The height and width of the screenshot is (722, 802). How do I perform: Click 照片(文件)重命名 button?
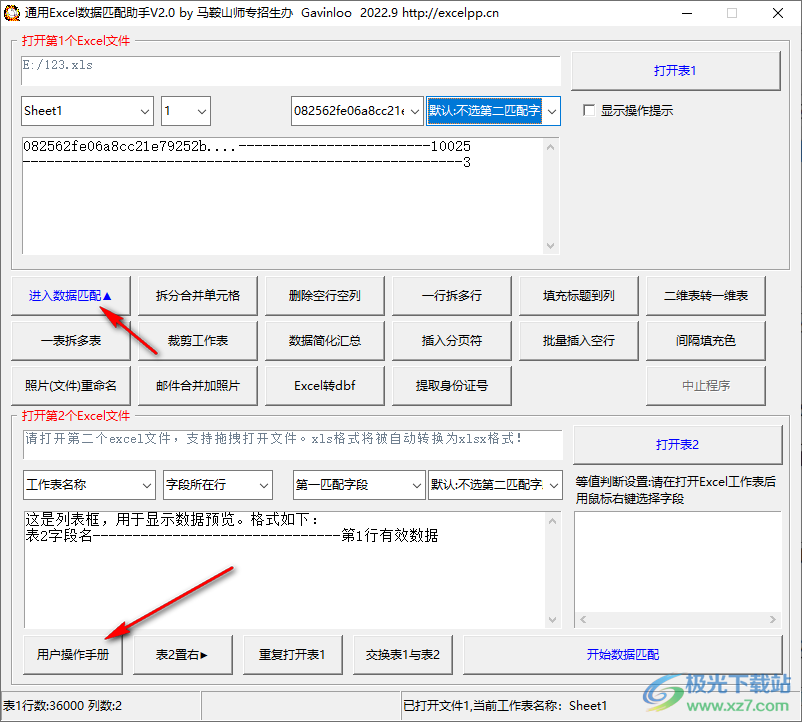coord(71,386)
